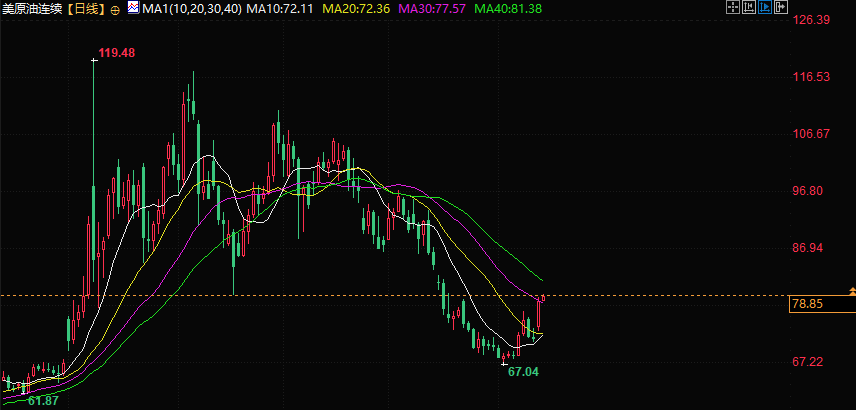The image size is (856, 410).
Task: Click the orange circled-plus icon
Action: (115, 10)
